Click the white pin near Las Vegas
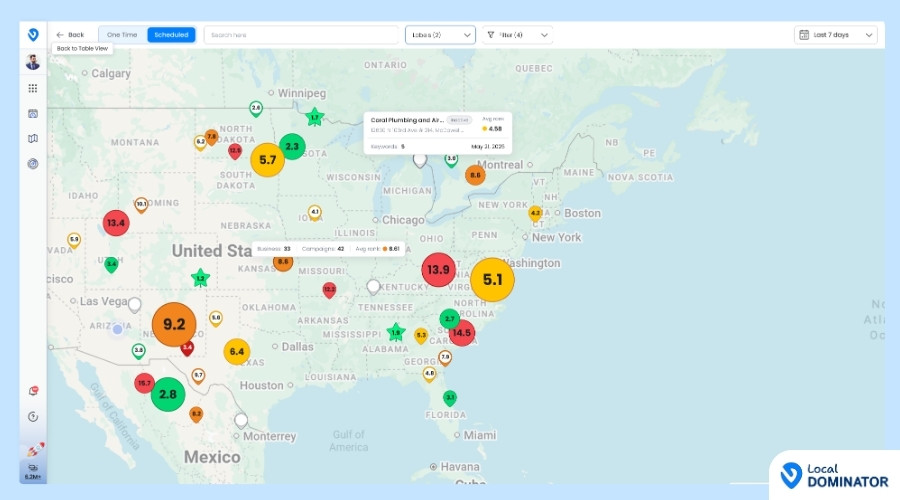 134,305
